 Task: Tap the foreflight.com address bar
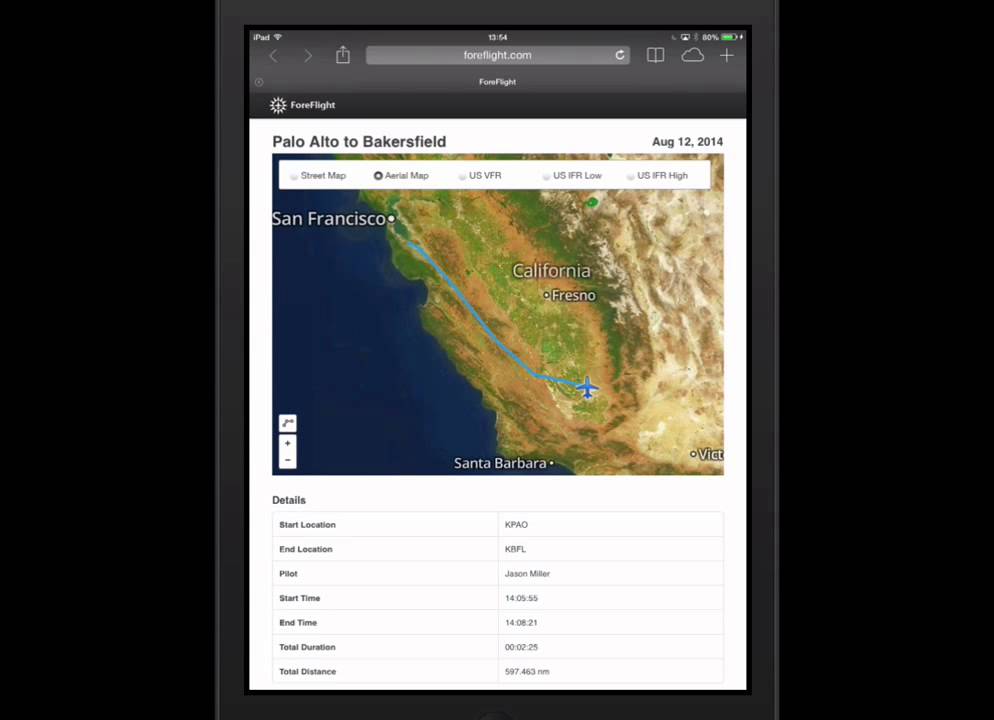coord(498,55)
